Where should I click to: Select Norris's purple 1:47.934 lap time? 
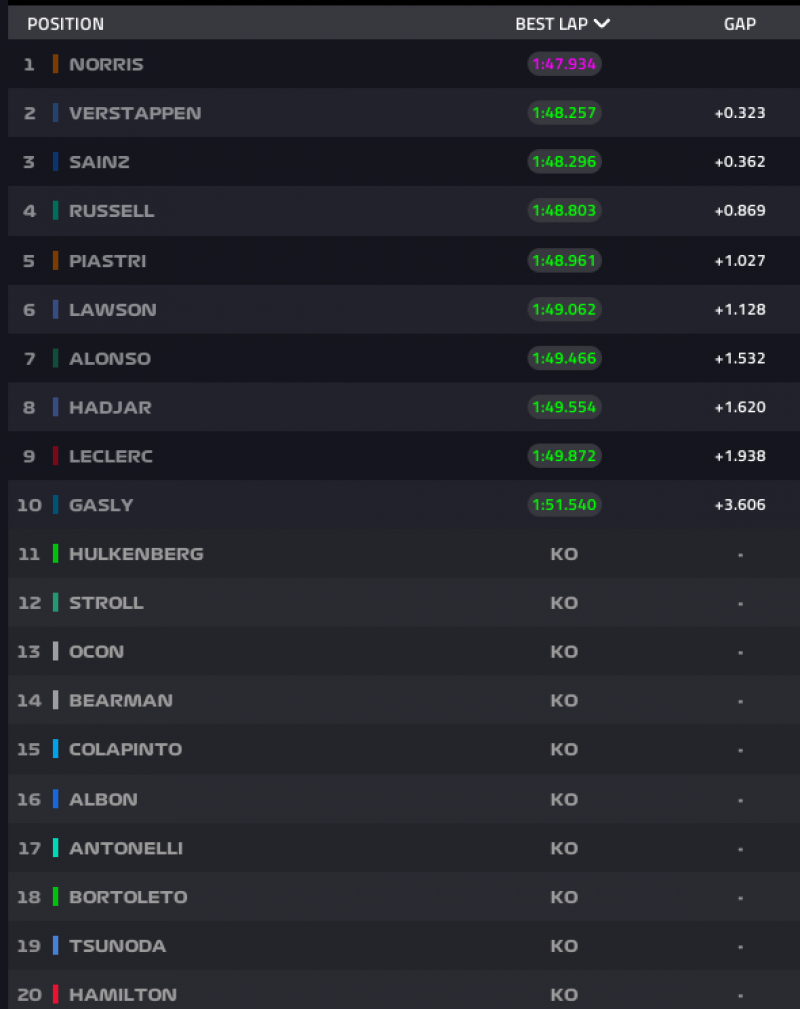565,64
